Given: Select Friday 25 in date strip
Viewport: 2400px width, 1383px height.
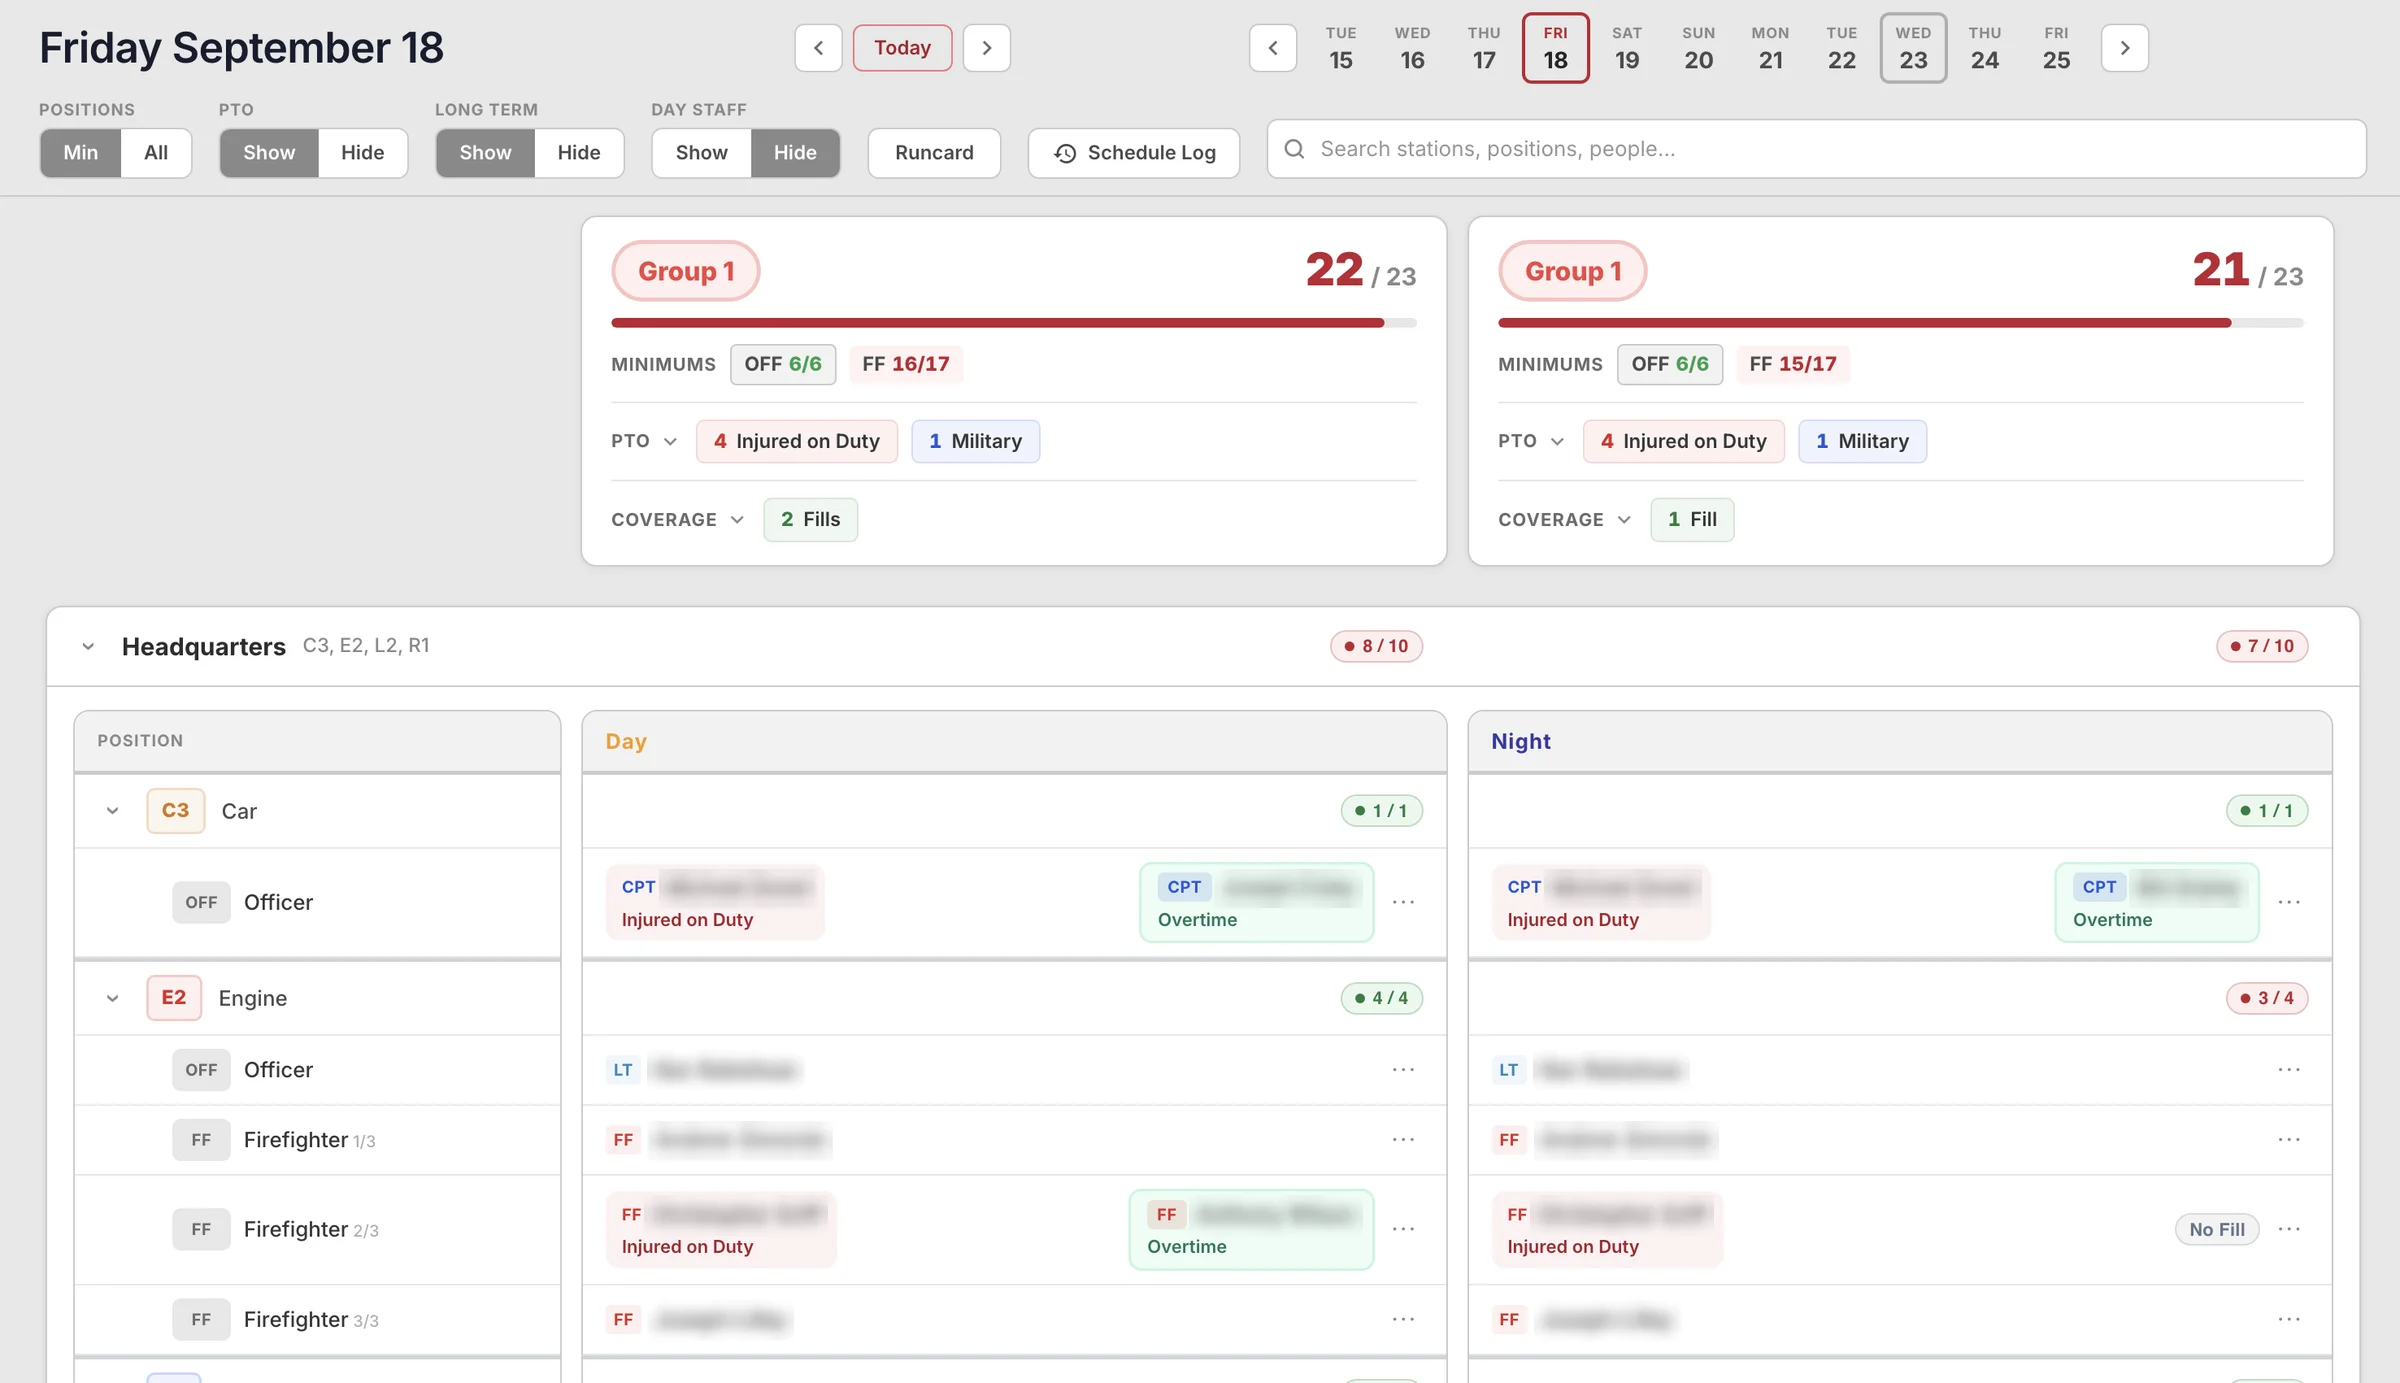Looking at the screenshot, I should (x=2056, y=48).
